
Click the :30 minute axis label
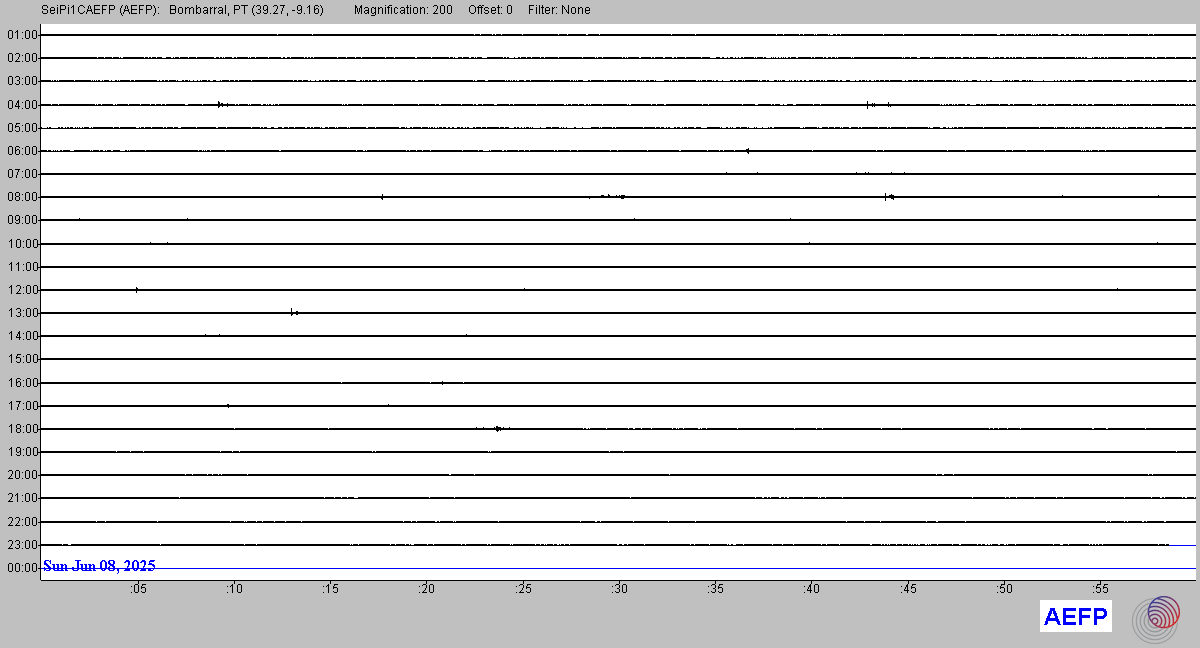619,589
